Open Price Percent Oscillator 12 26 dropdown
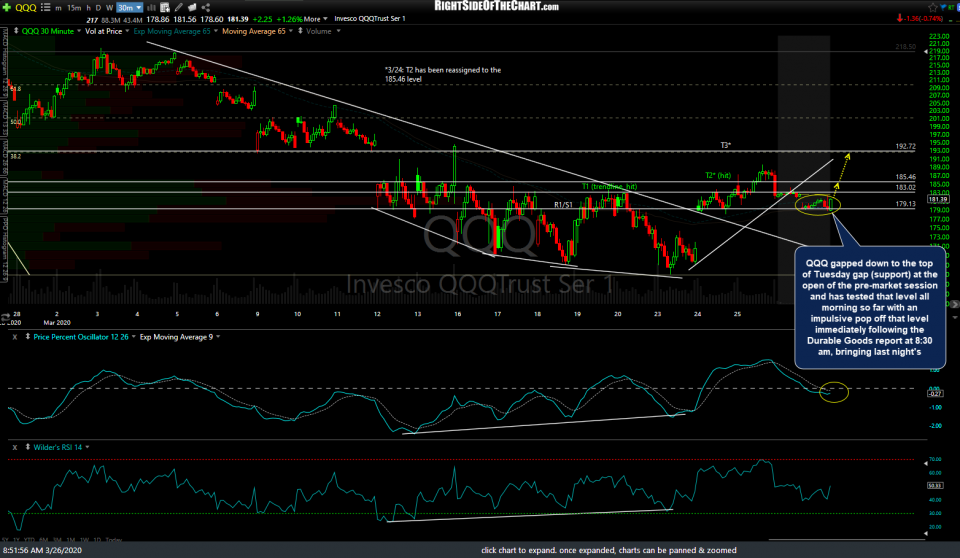This screenshot has height=558, width=960. coord(134,337)
